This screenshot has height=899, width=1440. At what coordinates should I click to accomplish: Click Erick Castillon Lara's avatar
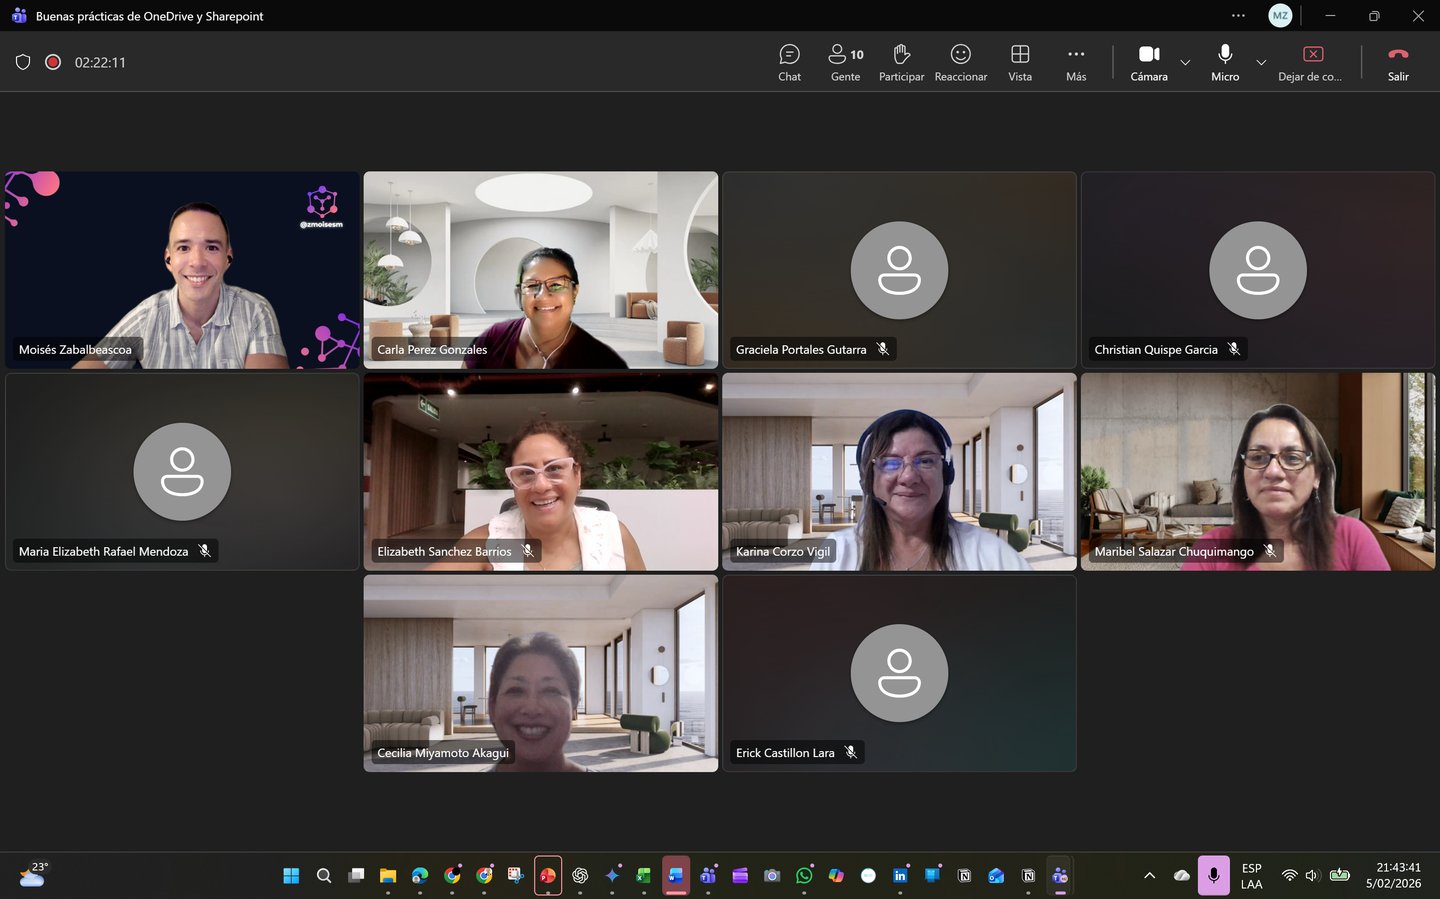pyautogui.click(x=899, y=673)
